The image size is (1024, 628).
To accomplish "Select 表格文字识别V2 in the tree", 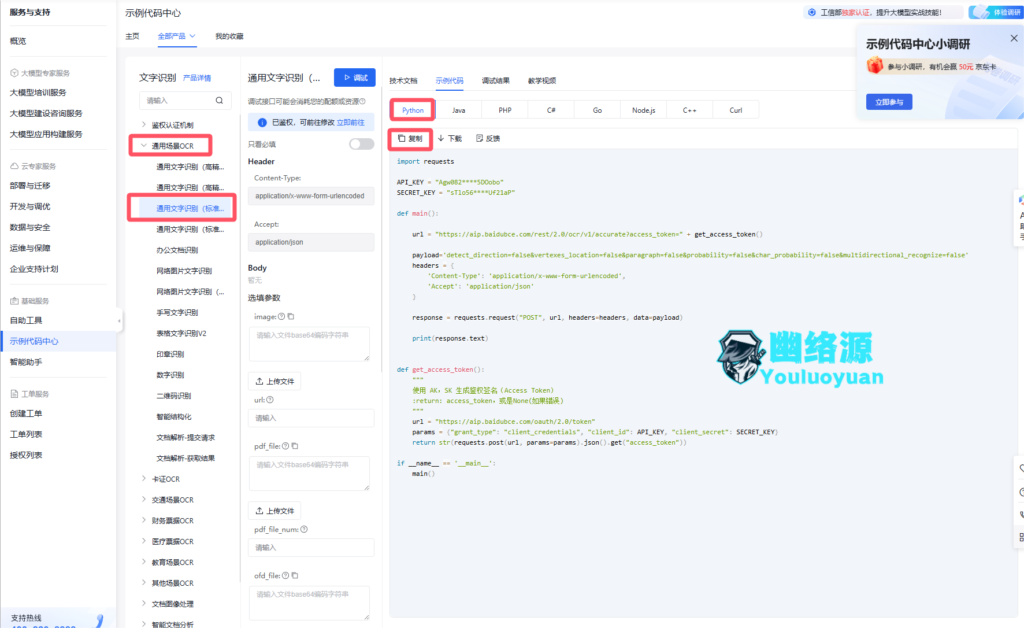I will [x=181, y=334].
